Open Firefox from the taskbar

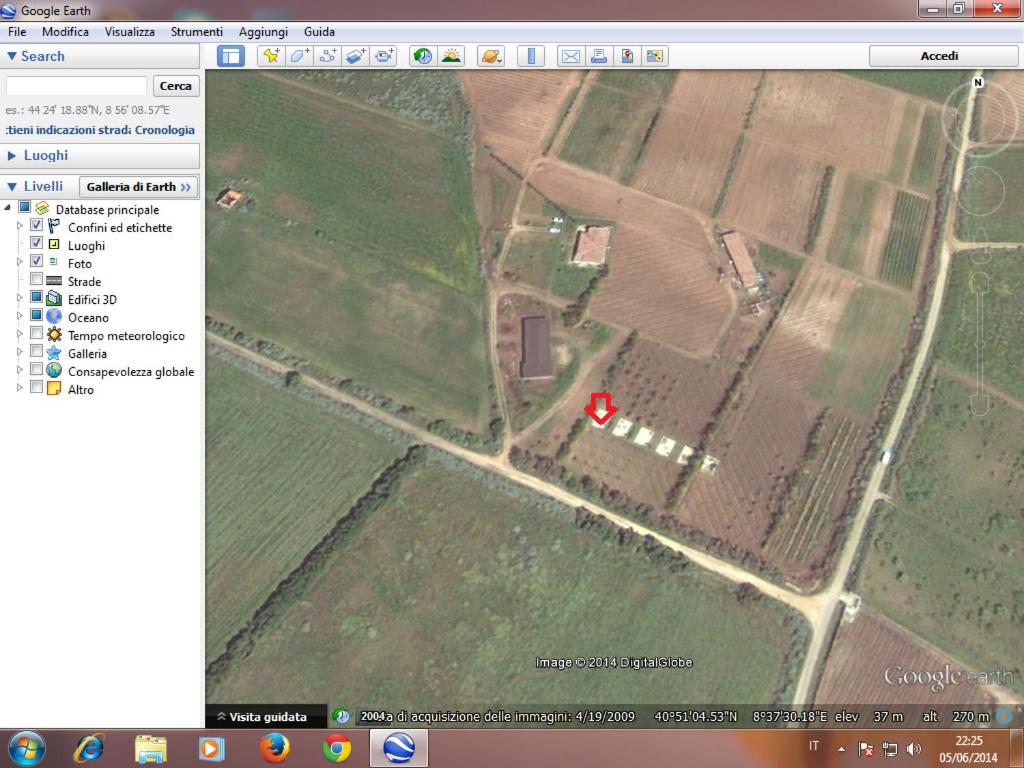[x=275, y=748]
